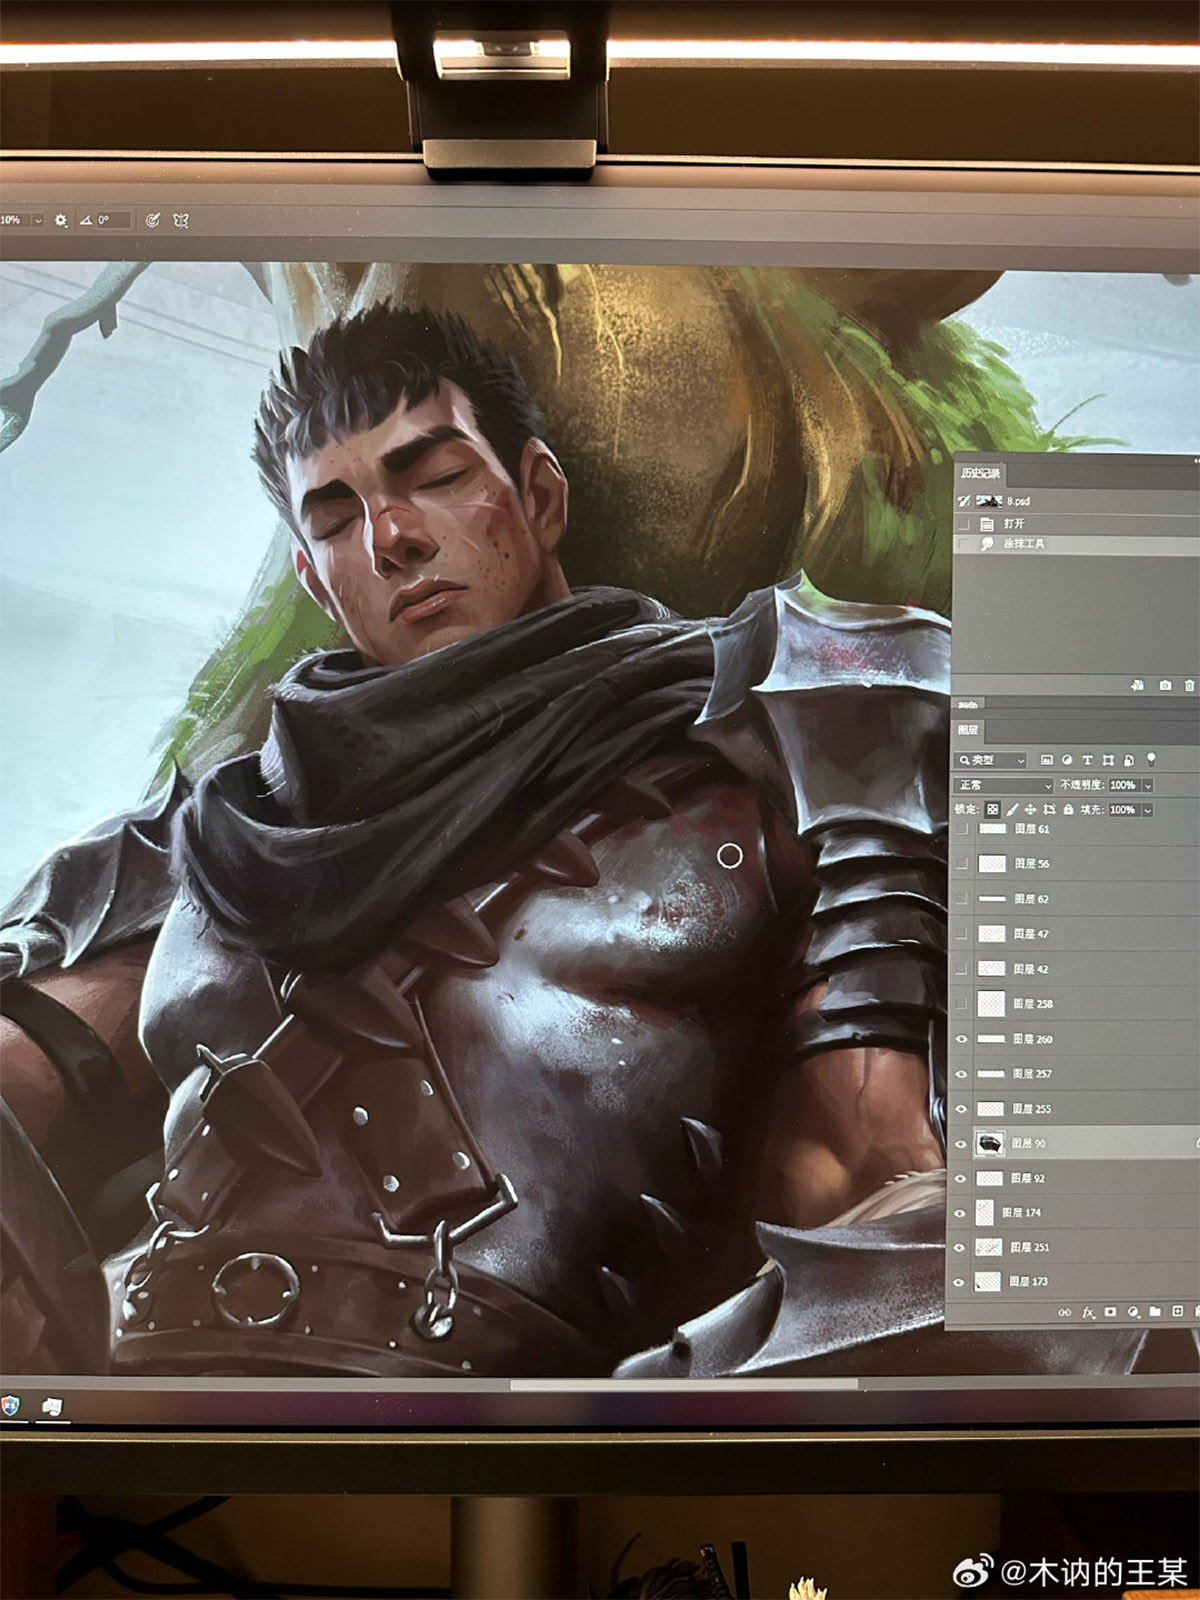This screenshot has width=1200, height=1600.
Task: Create a new layer with plus icon
Action: pos(1178,1310)
